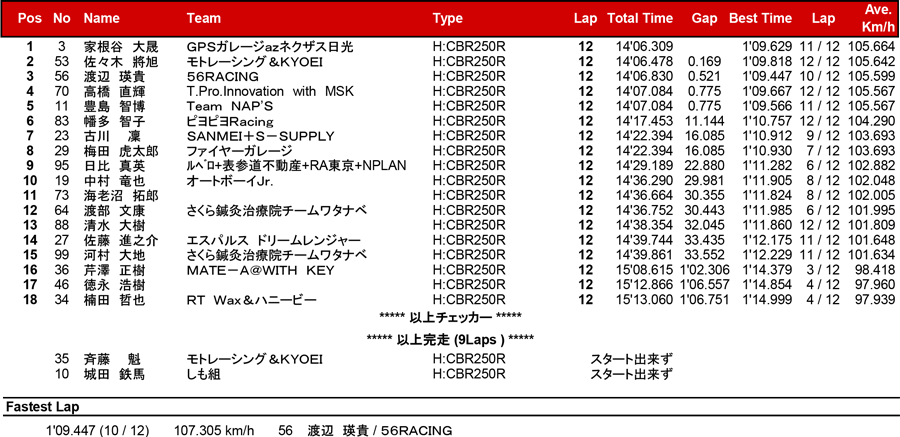Click the 以上完走 (9Laps) text
This screenshot has width=900, height=437.
[x=451, y=339]
